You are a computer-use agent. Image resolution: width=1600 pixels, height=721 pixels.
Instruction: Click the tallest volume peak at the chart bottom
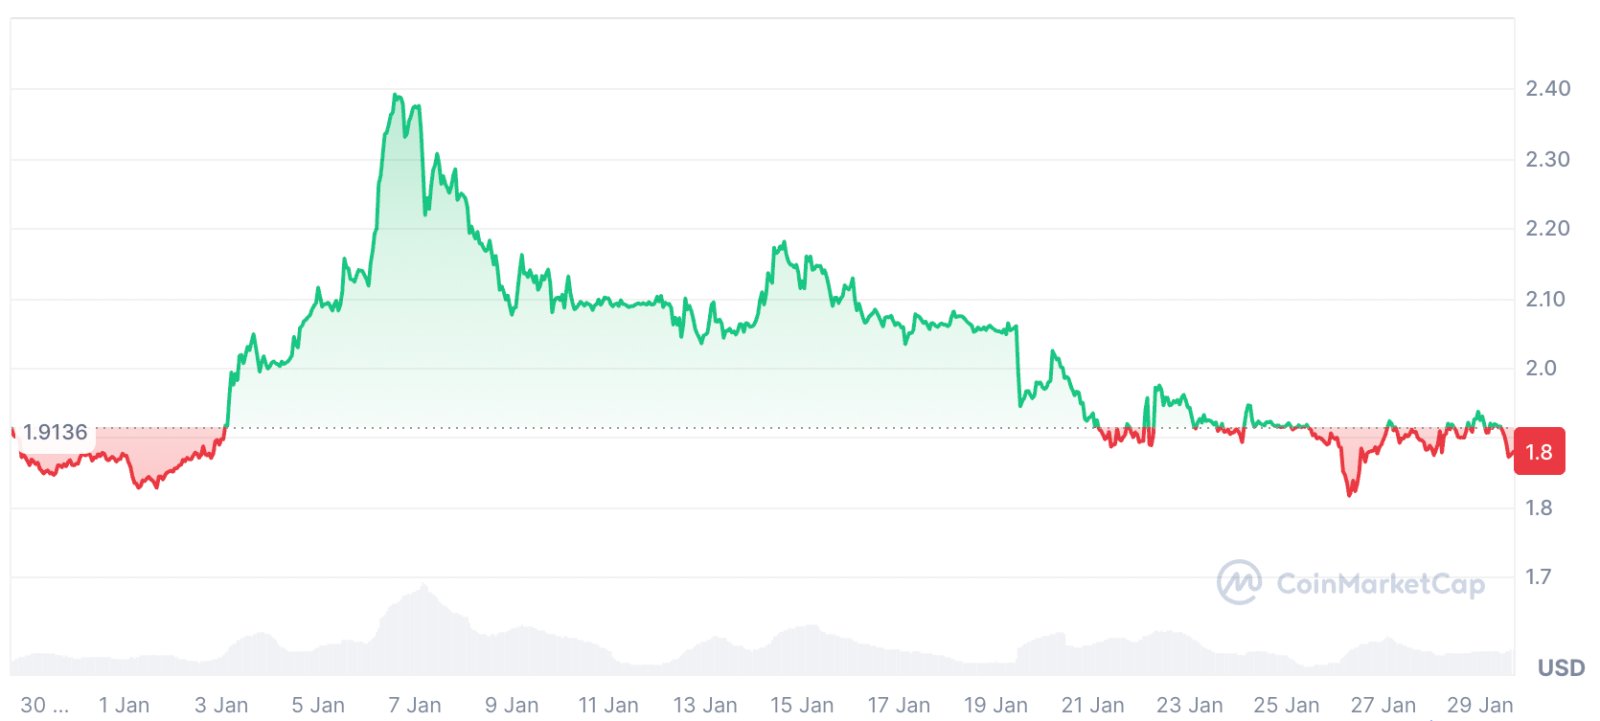pyautogui.click(x=423, y=588)
